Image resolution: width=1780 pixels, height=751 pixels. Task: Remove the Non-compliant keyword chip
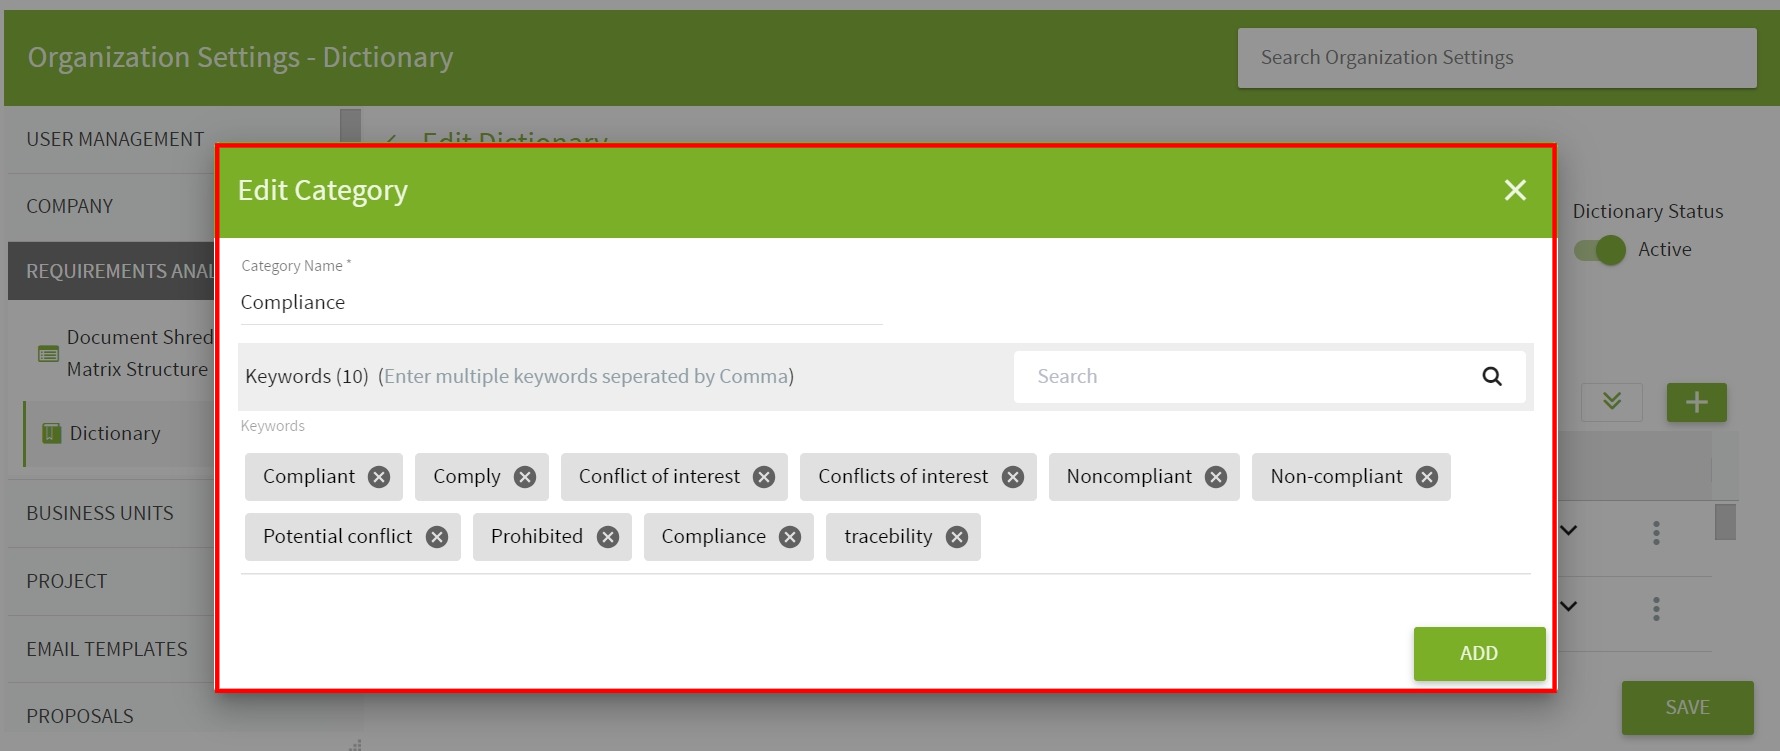1427,477
